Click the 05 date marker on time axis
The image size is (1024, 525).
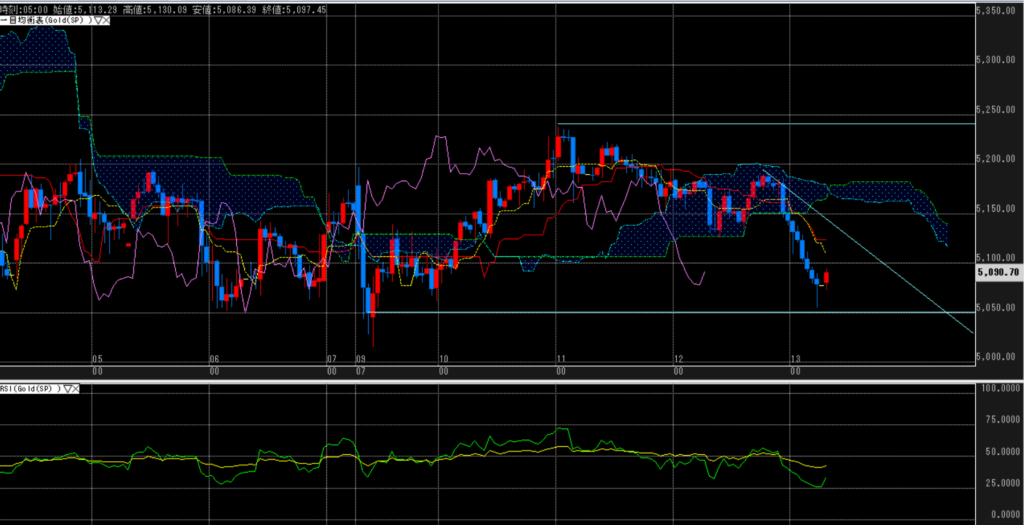pyautogui.click(x=96, y=358)
